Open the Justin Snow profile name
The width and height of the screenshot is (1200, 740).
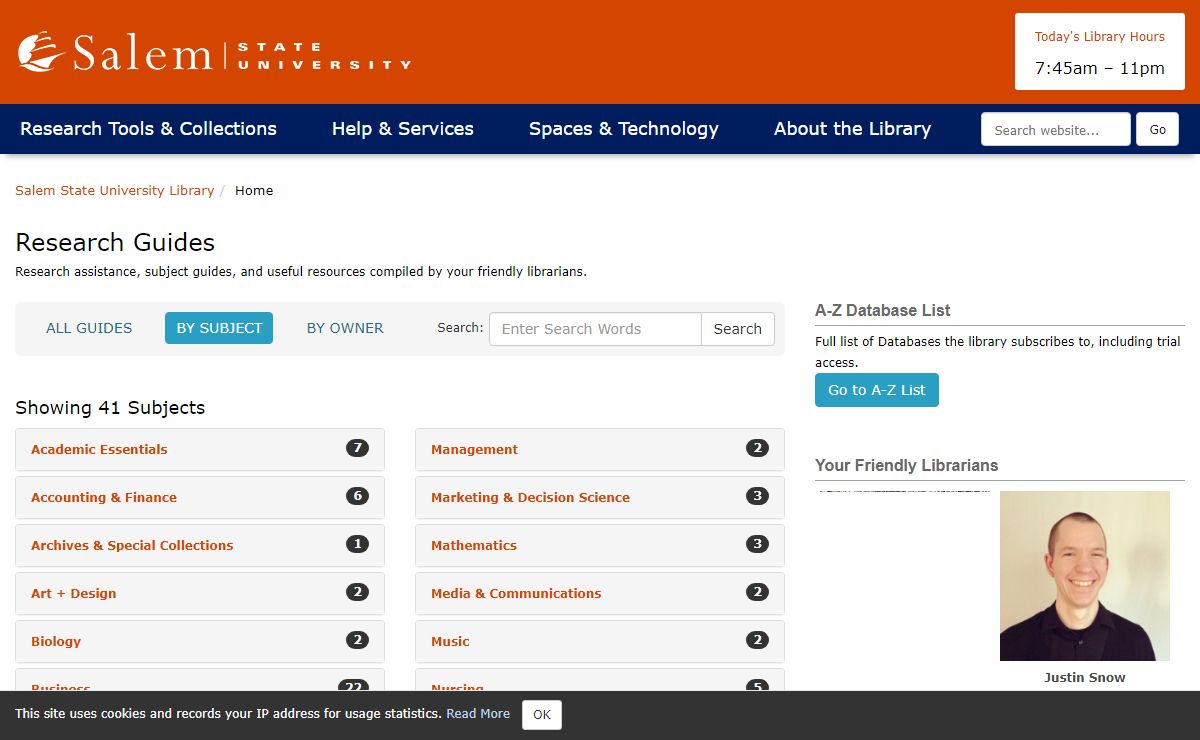1085,677
